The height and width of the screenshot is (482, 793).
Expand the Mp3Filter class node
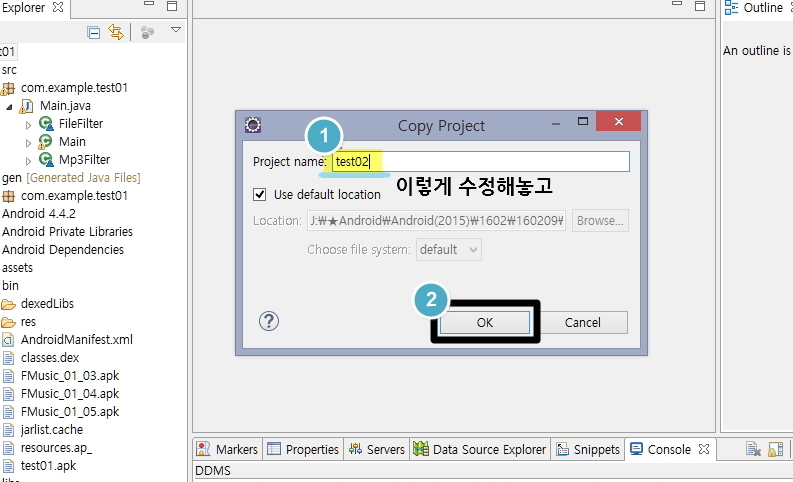28,161
